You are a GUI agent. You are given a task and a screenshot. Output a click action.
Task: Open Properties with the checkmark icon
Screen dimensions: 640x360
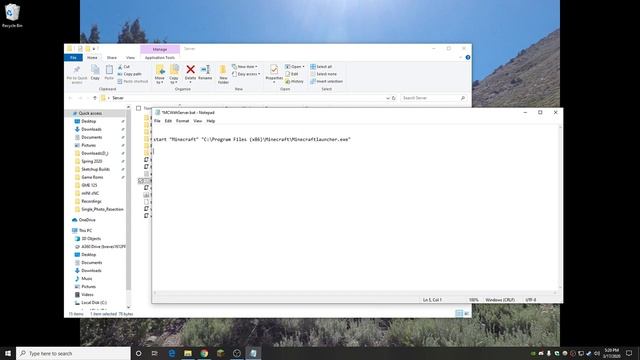(x=274, y=72)
